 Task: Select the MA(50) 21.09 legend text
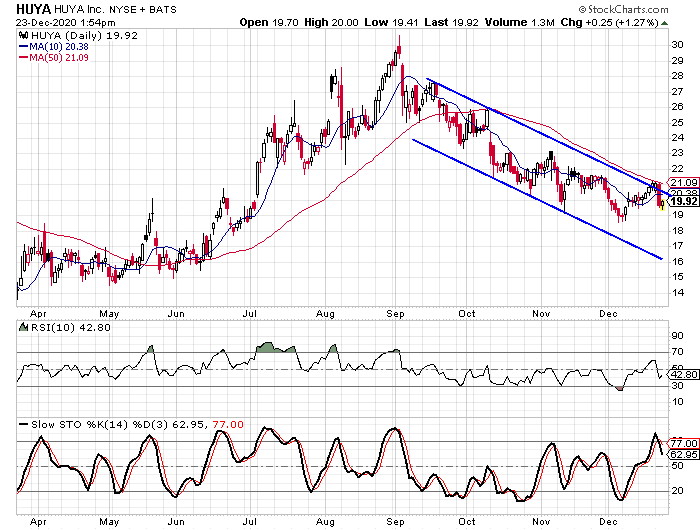point(58,58)
